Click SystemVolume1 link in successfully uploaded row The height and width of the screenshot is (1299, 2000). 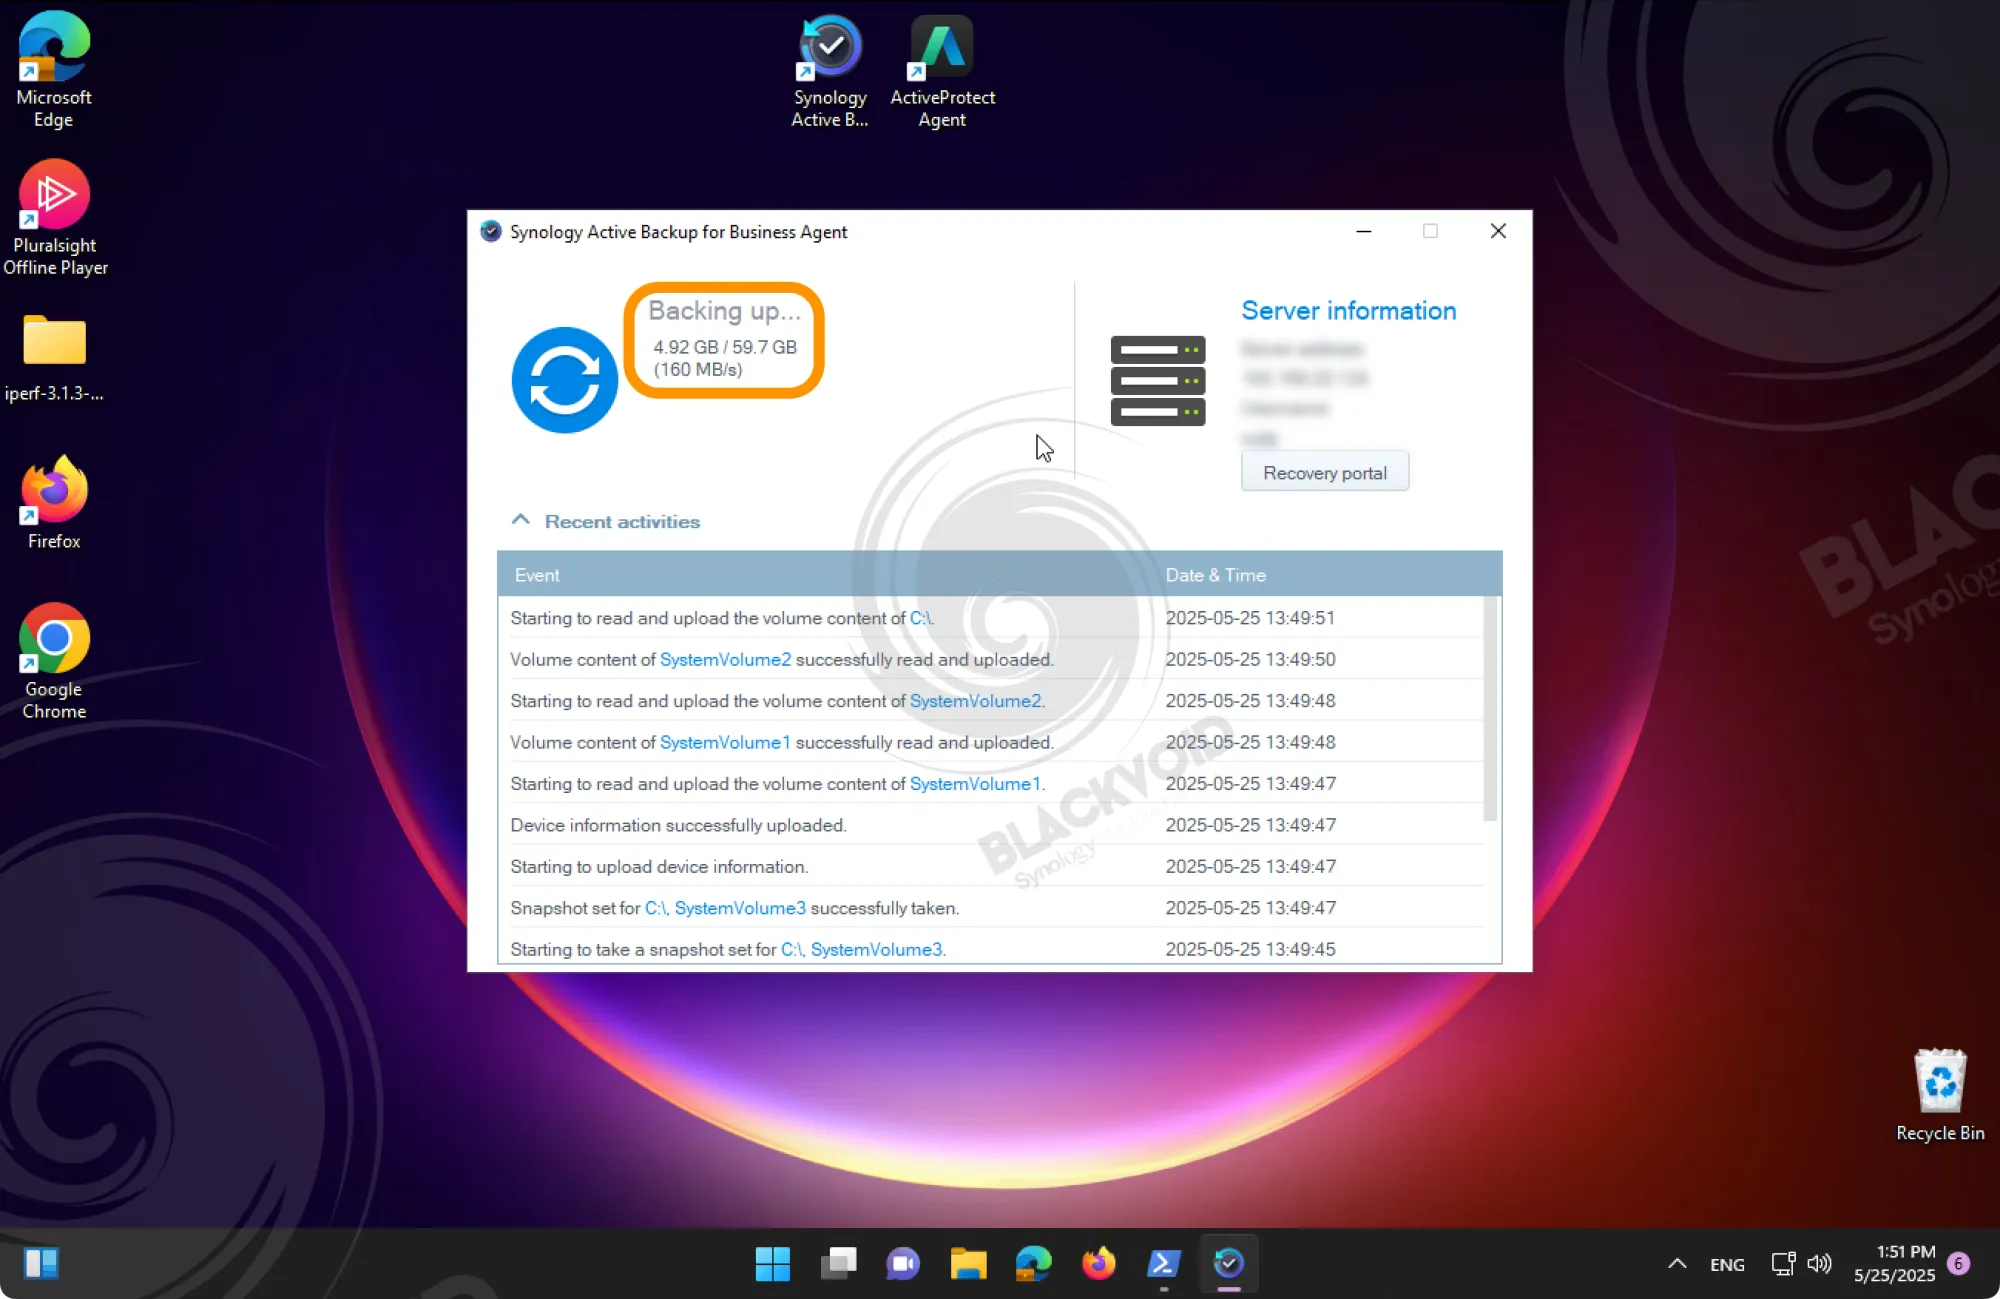pos(725,742)
